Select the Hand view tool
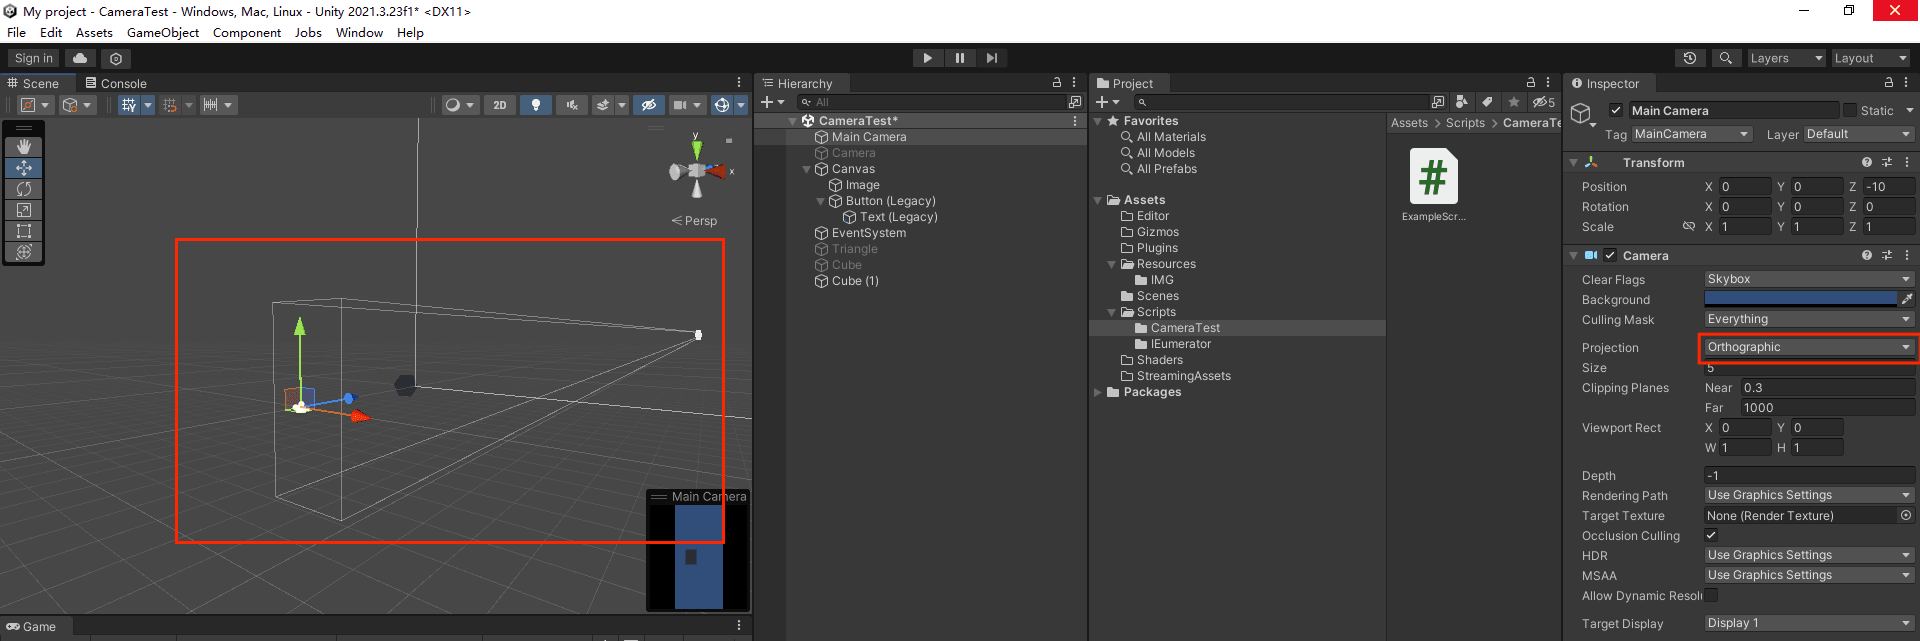1920x641 pixels. coord(24,147)
